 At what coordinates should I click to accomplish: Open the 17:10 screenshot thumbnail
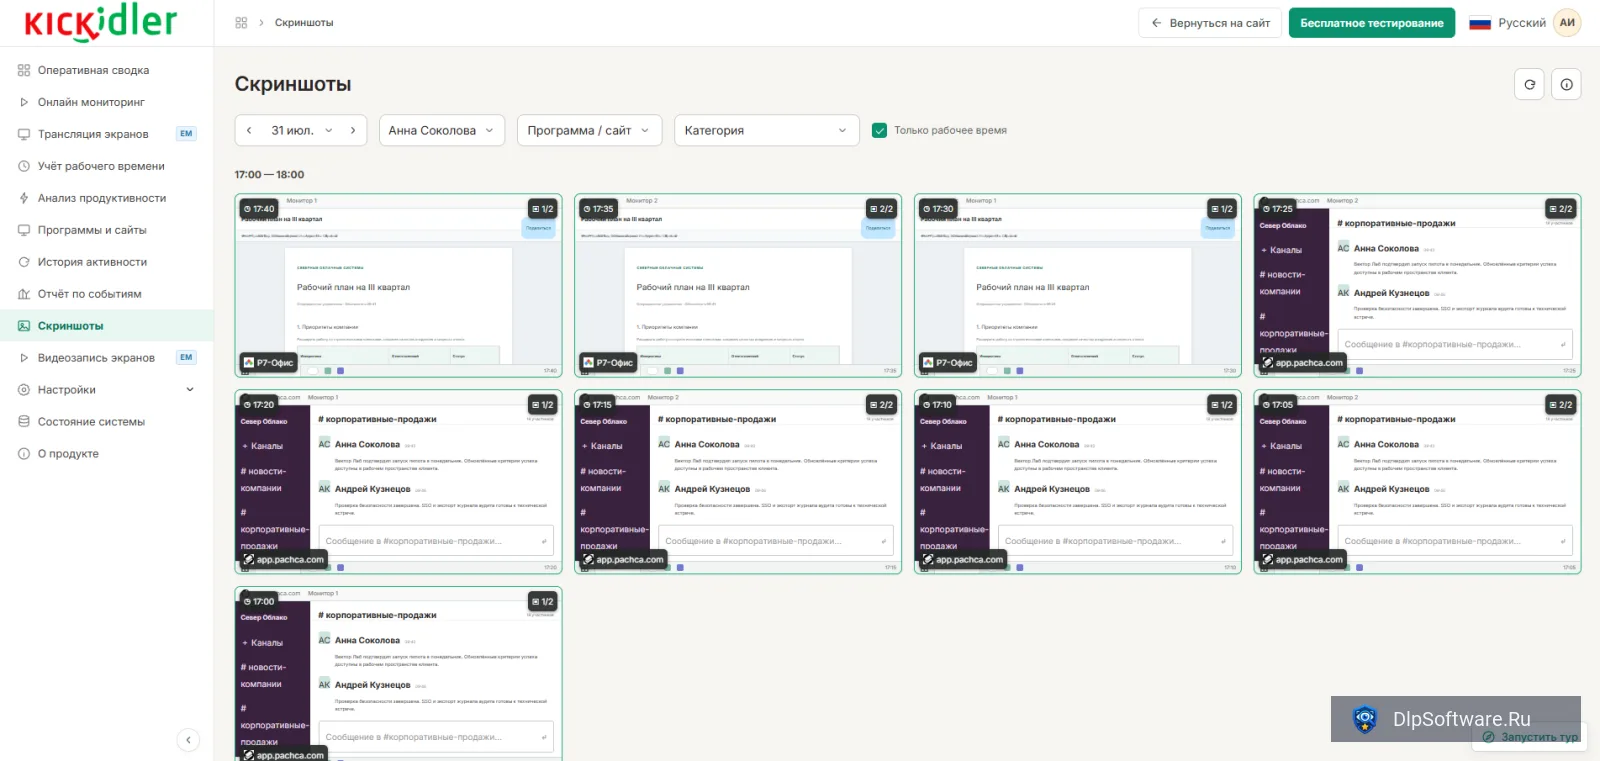(1078, 482)
